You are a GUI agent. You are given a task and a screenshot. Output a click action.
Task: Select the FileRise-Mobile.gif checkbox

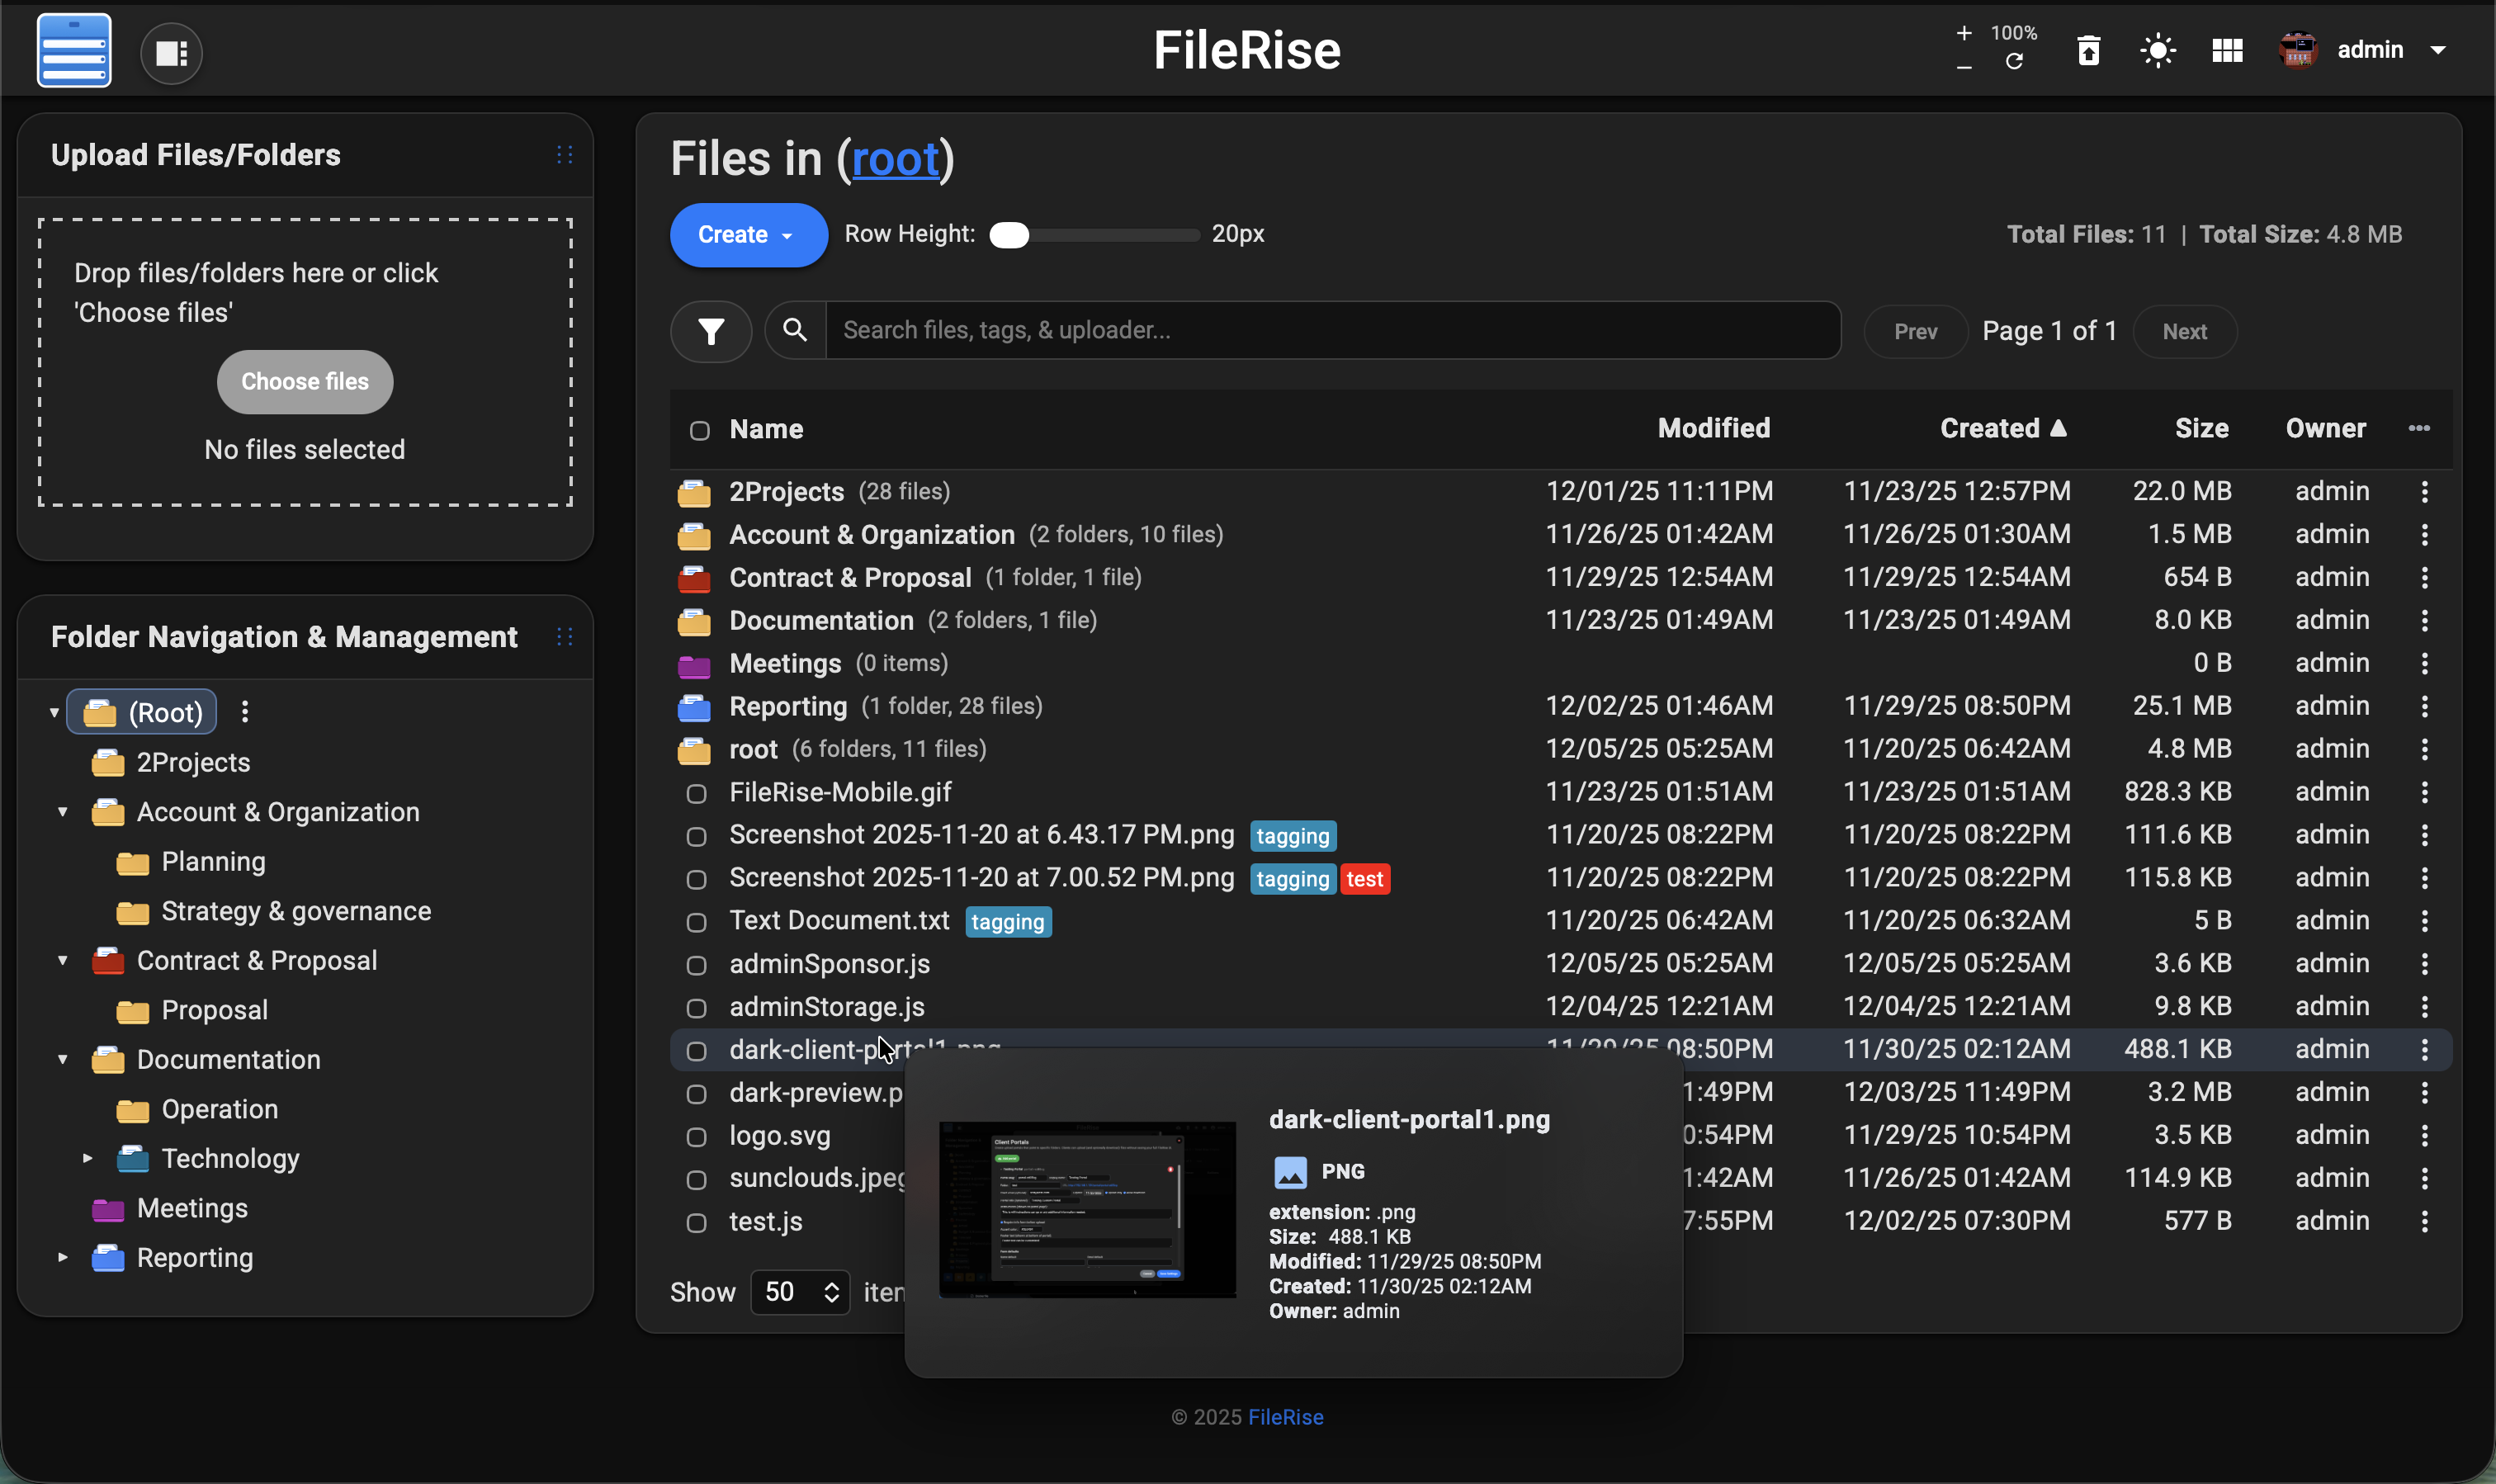(696, 794)
